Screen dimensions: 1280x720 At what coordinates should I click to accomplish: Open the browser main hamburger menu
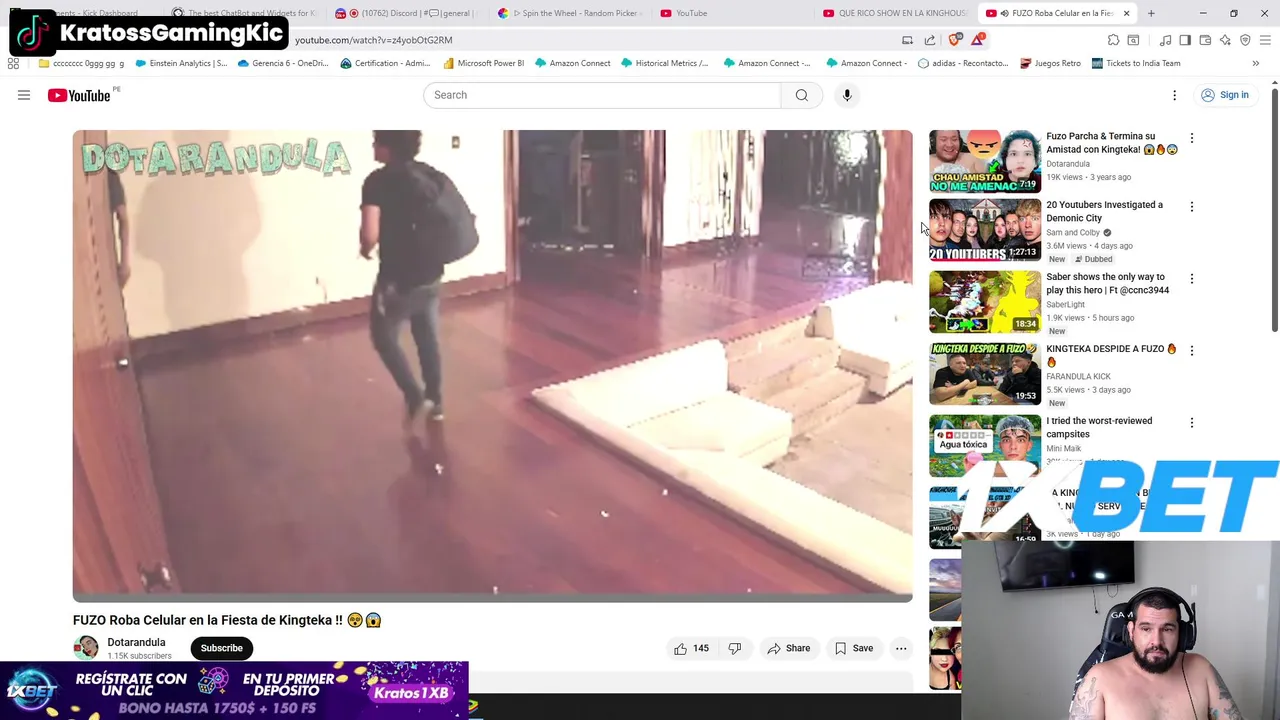[x=1266, y=40]
